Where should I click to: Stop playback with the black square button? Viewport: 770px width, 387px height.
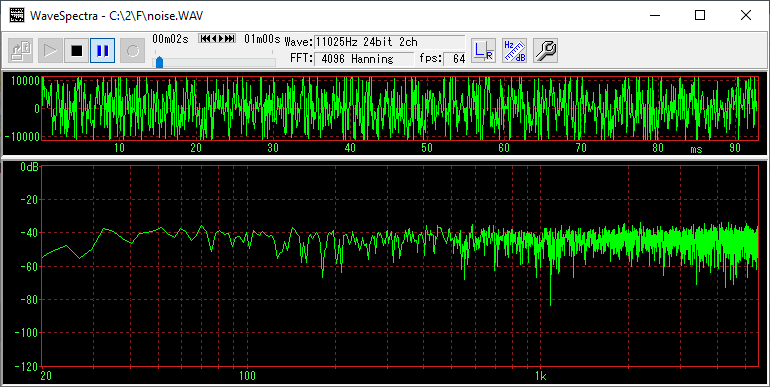(77, 51)
